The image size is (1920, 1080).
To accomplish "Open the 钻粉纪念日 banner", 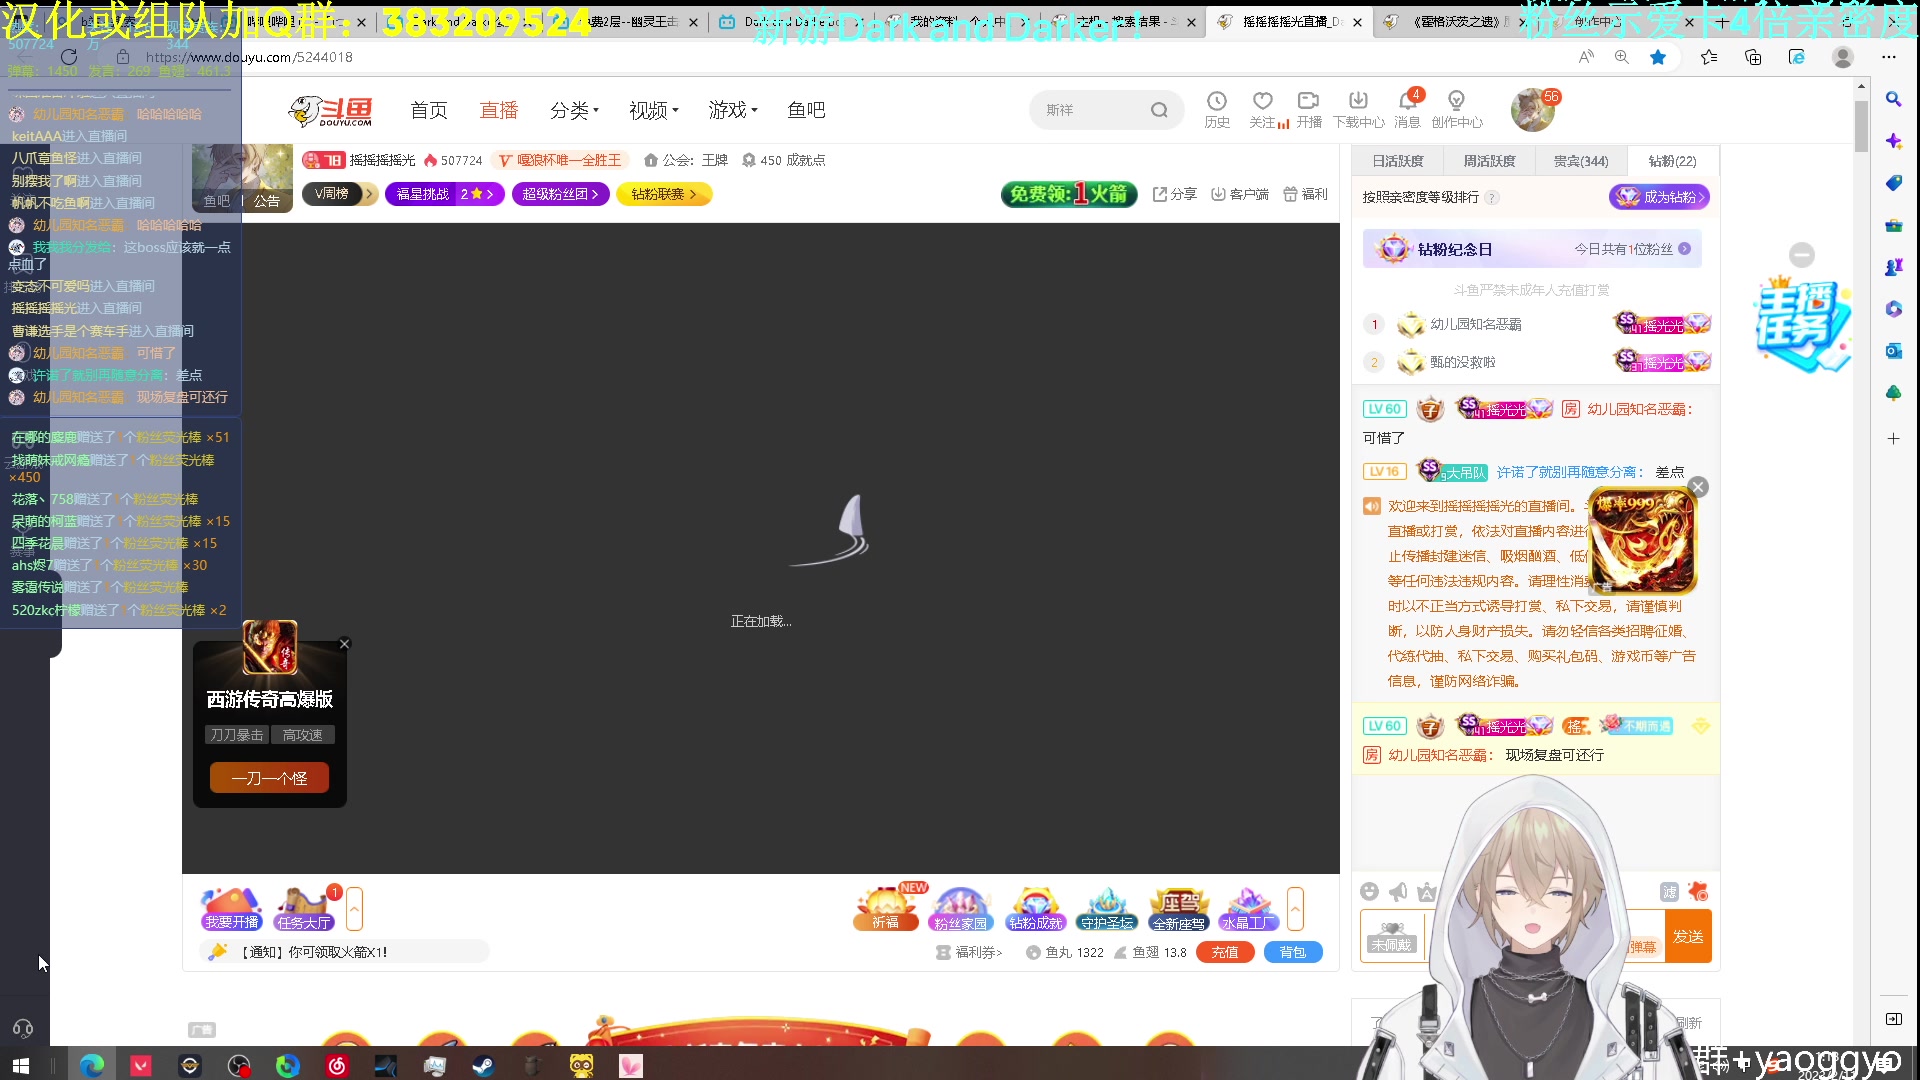I will click(1532, 249).
